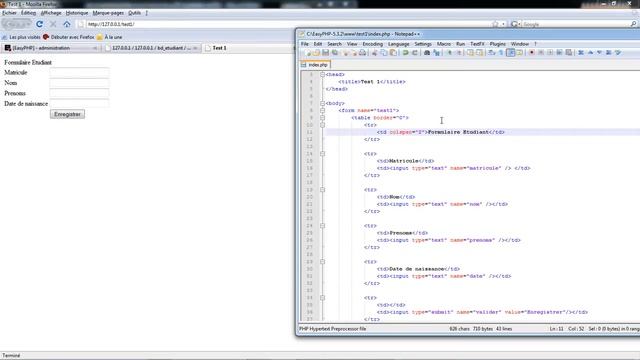This screenshot has height=360, width=640.
Task: Reload the page in Firefox
Action: tap(40, 24)
